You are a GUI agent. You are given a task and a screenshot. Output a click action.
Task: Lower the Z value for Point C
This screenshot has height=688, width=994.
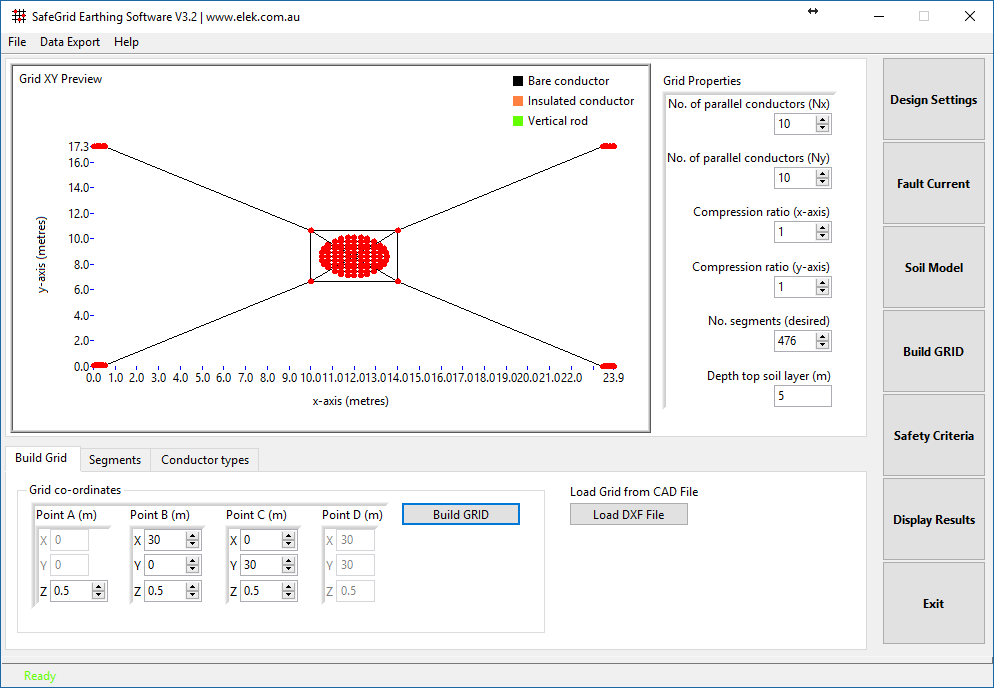[x=289, y=595]
